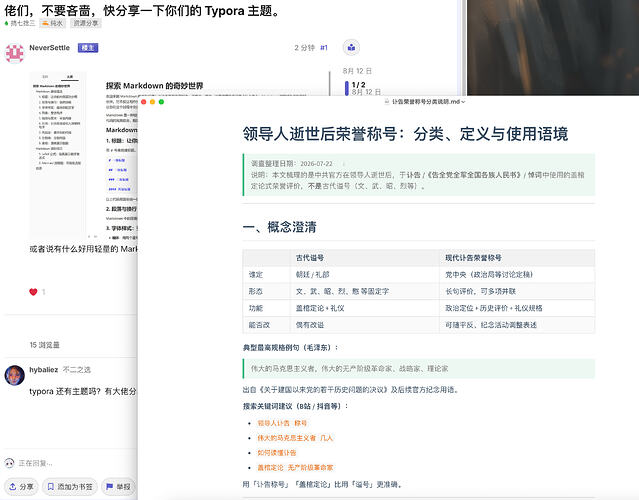Click the 如何读懂讣告 orange keyword
Viewport: 639px width, 500px height.
[277, 453]
